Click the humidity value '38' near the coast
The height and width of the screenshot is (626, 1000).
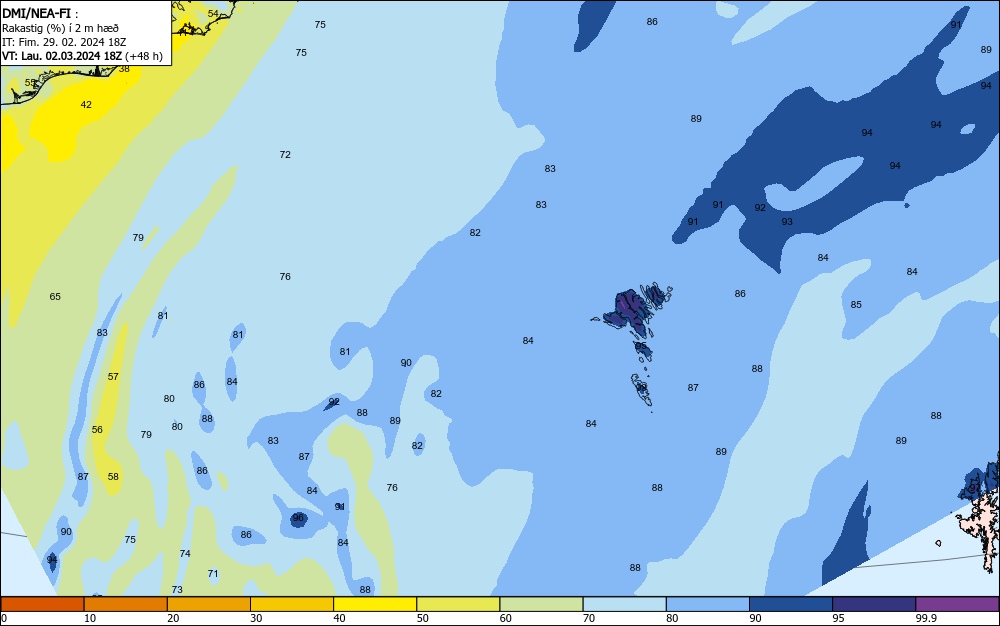(x=124, y=69)
